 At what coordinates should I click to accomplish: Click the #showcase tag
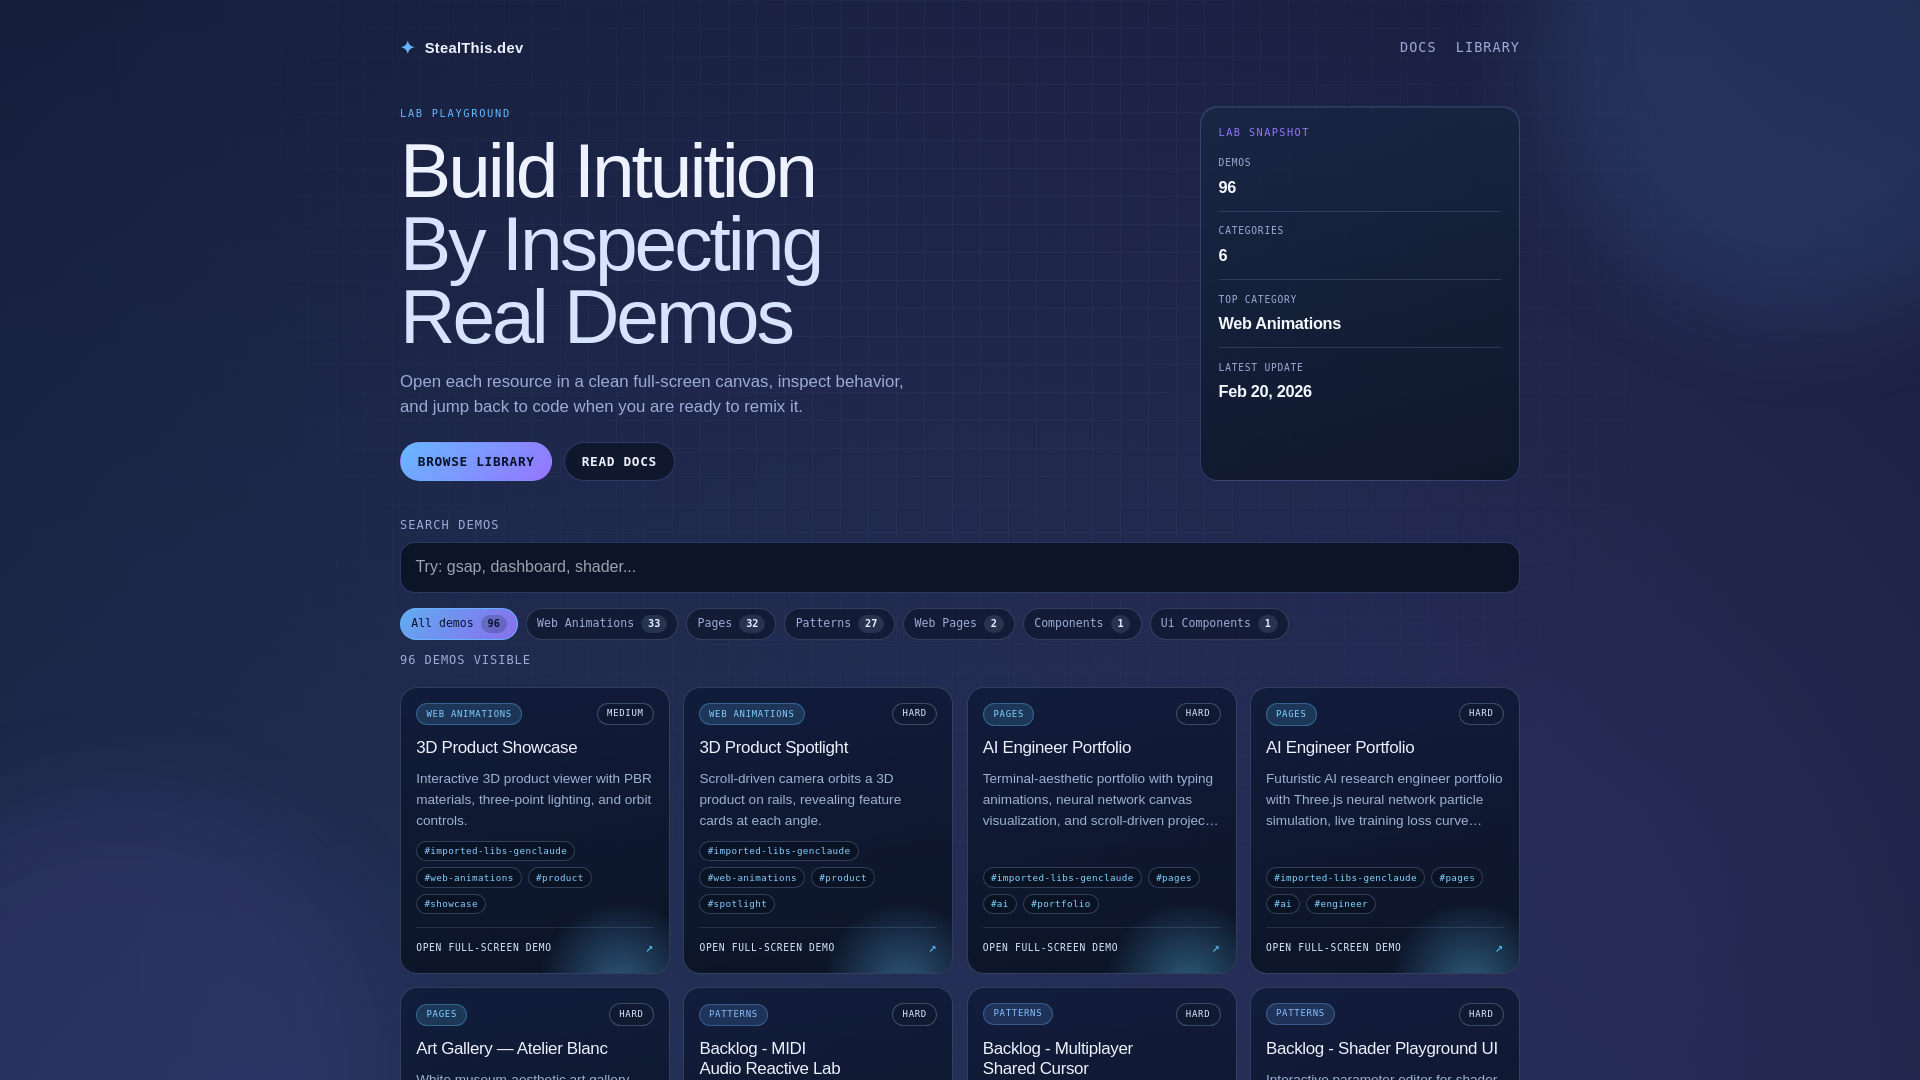tap(451, 904)
